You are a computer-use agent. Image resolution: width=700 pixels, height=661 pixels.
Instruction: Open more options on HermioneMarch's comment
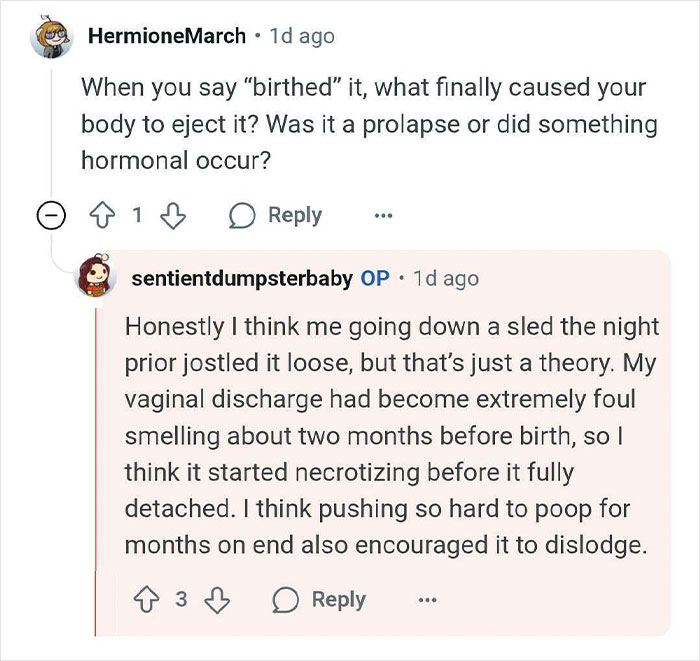point(383,215)
